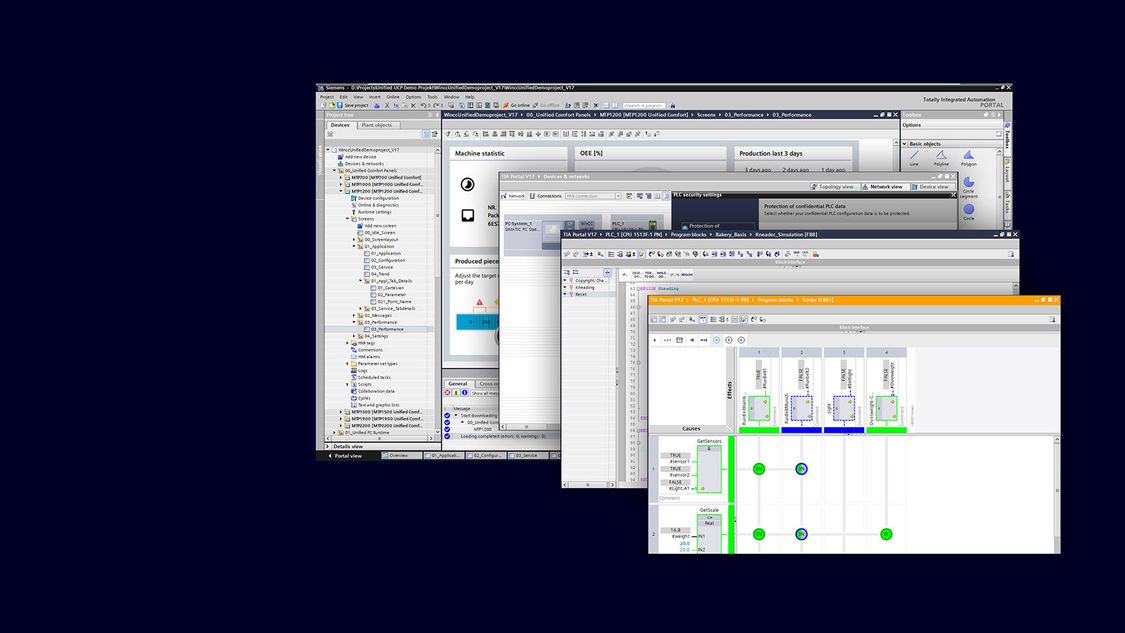Image resolution: width=1125 pixels, height=633 pixels.
Task: Toggle the blue-ringed intersection on row 2 column 2
Action: click(801, 534)
